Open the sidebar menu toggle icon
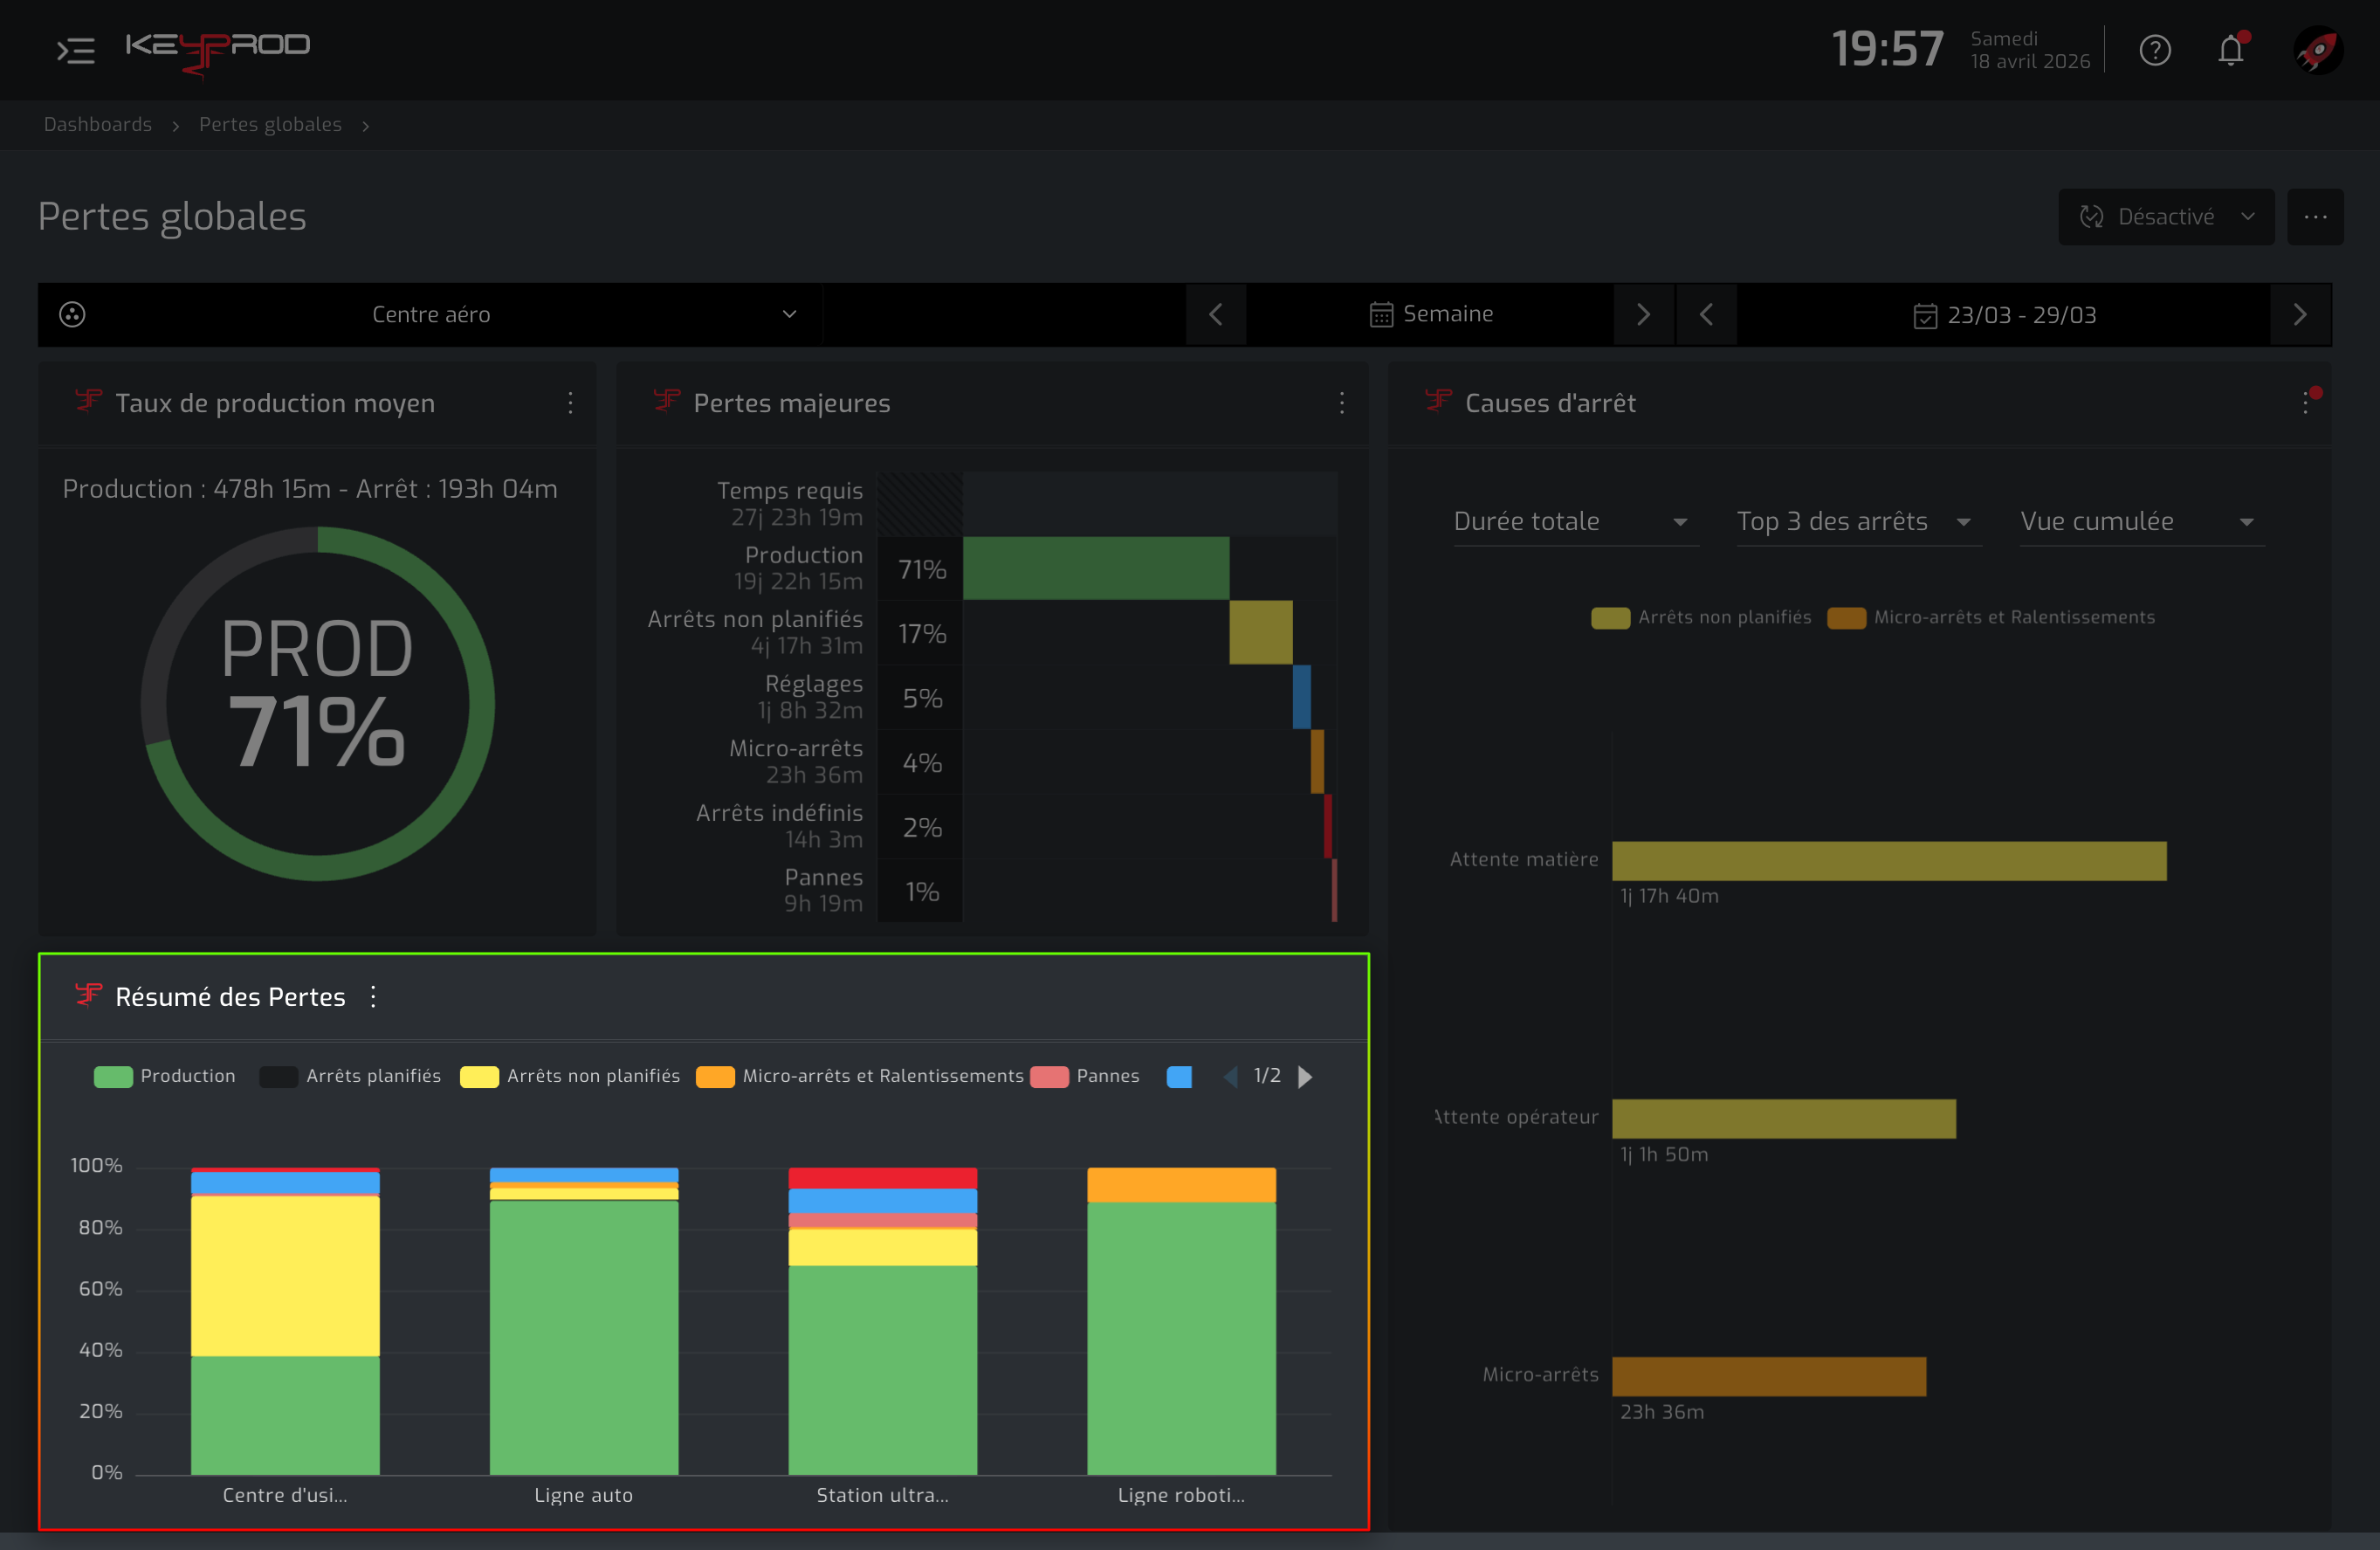 pos(76,50)
